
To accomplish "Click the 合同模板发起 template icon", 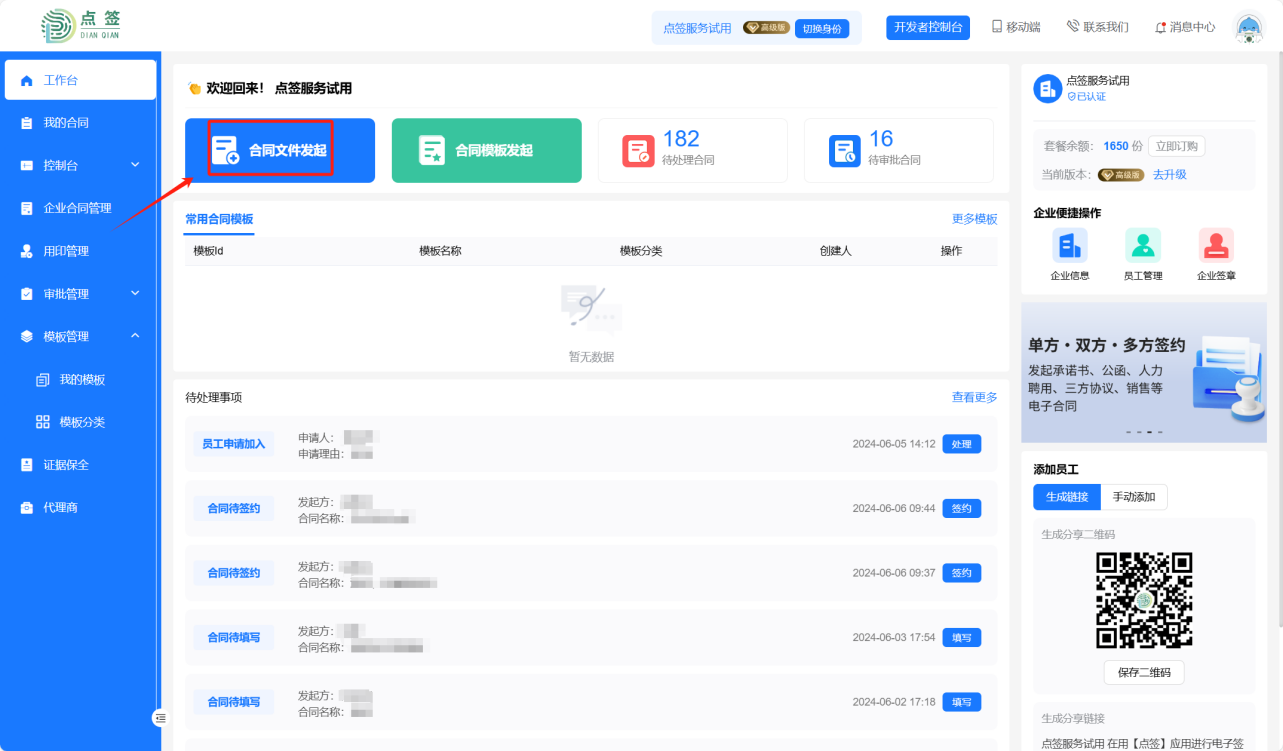I will coord(432,151).
